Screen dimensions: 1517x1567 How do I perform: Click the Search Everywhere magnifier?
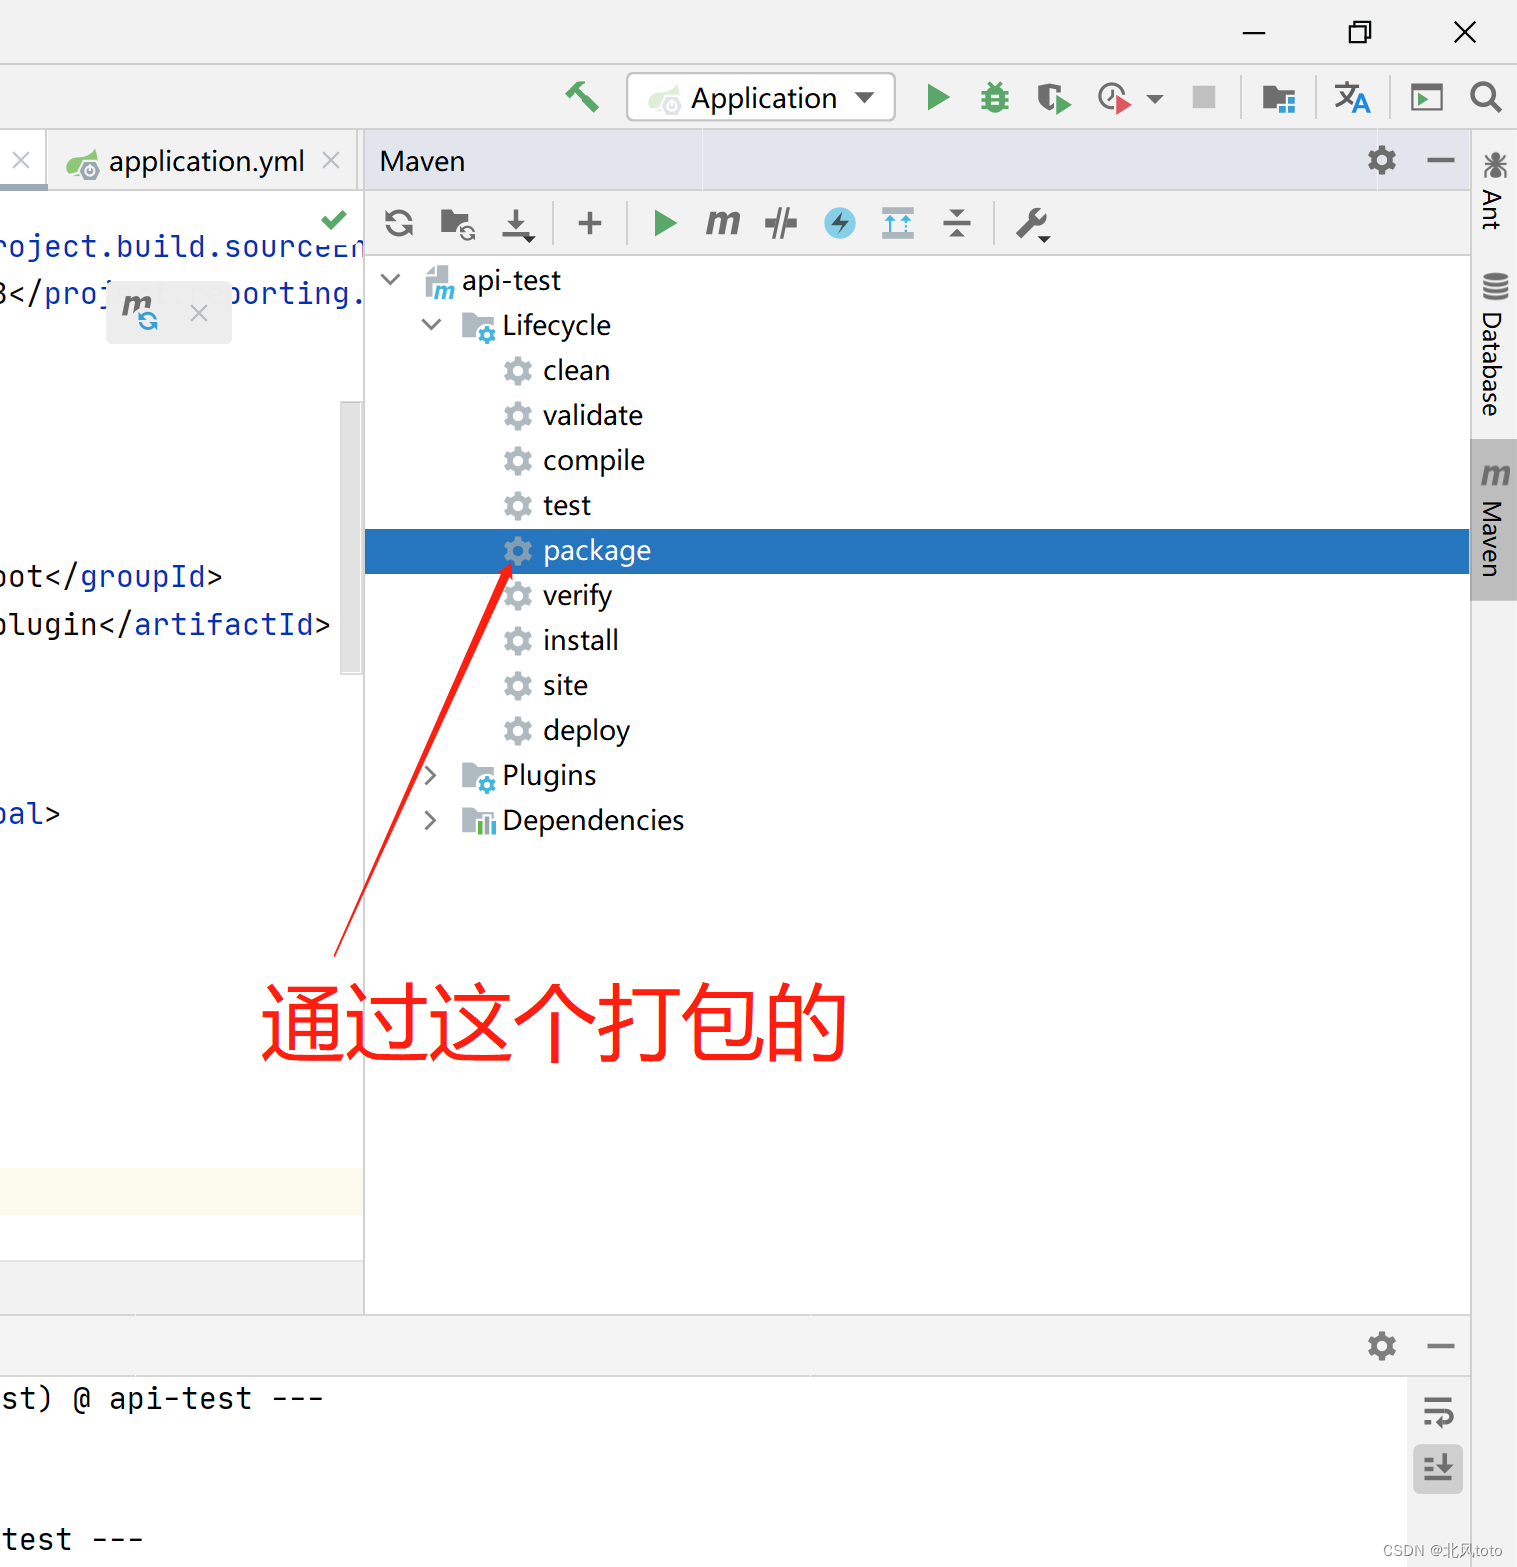tap(1486, 97)
